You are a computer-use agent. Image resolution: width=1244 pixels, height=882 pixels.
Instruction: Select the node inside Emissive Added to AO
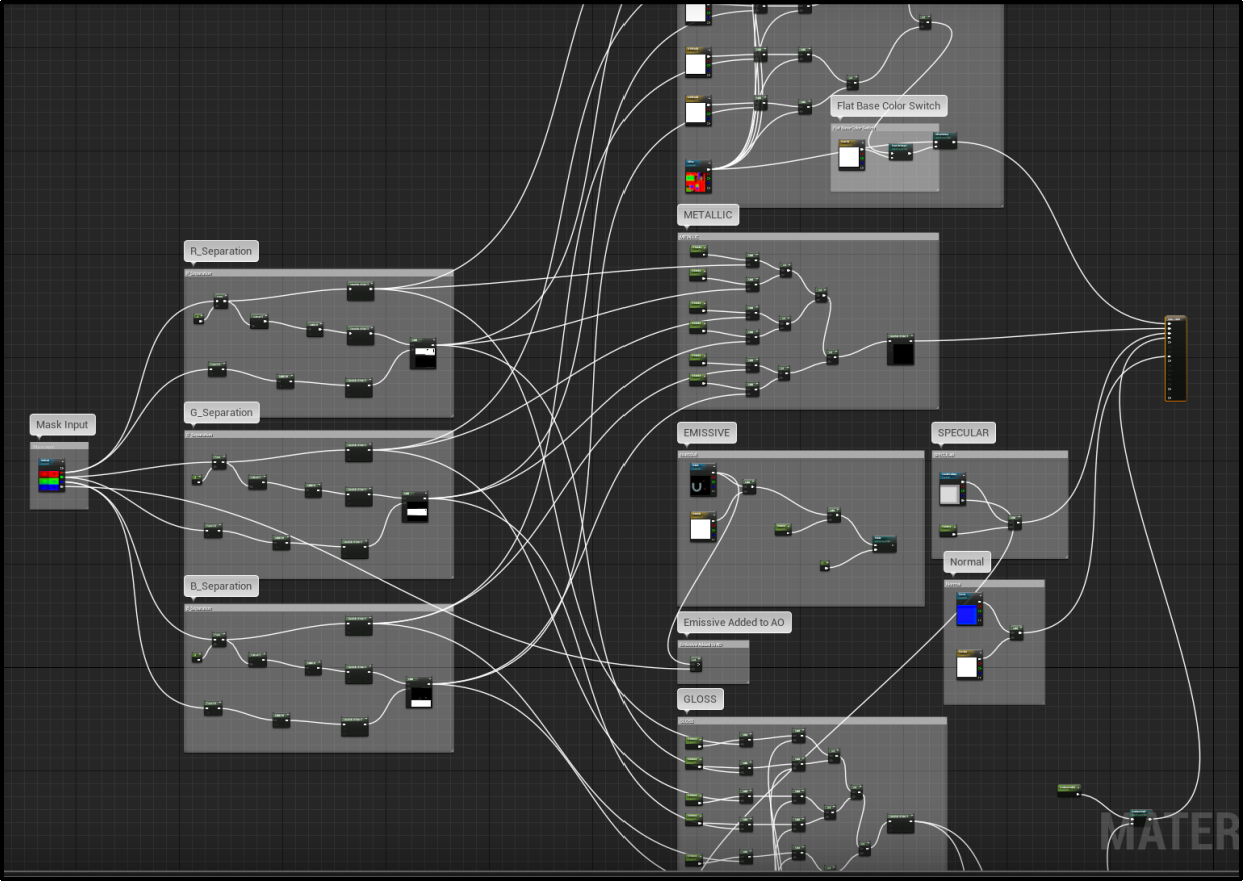click(696, 665)
